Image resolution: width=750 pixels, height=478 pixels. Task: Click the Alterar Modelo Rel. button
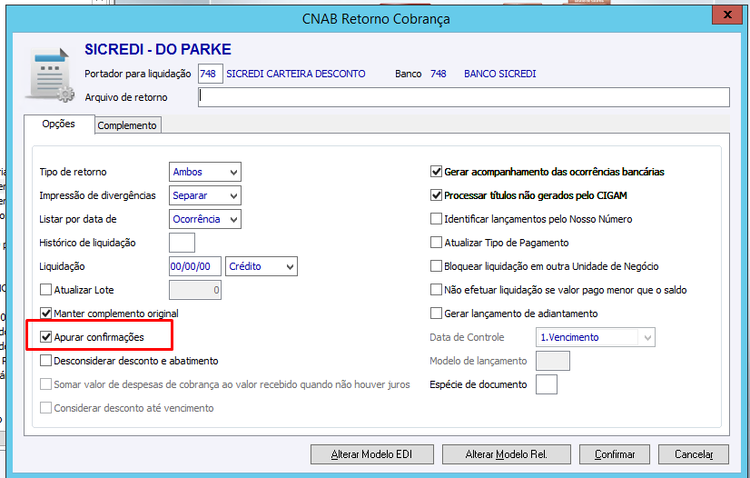pos(506,454)
